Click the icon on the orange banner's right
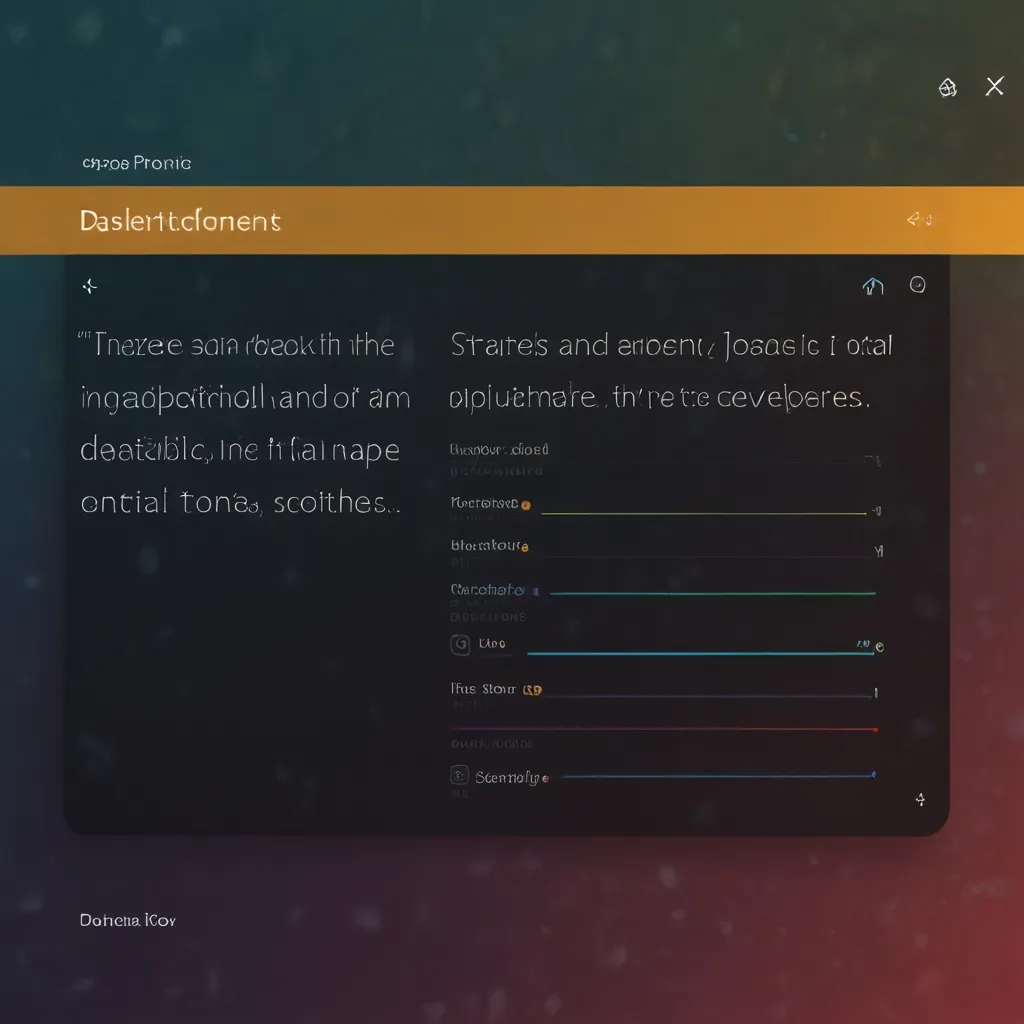 tap(919, 219)
